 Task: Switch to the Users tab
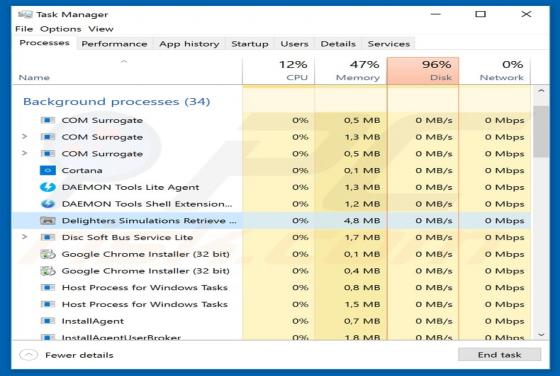tap(294, 44)
